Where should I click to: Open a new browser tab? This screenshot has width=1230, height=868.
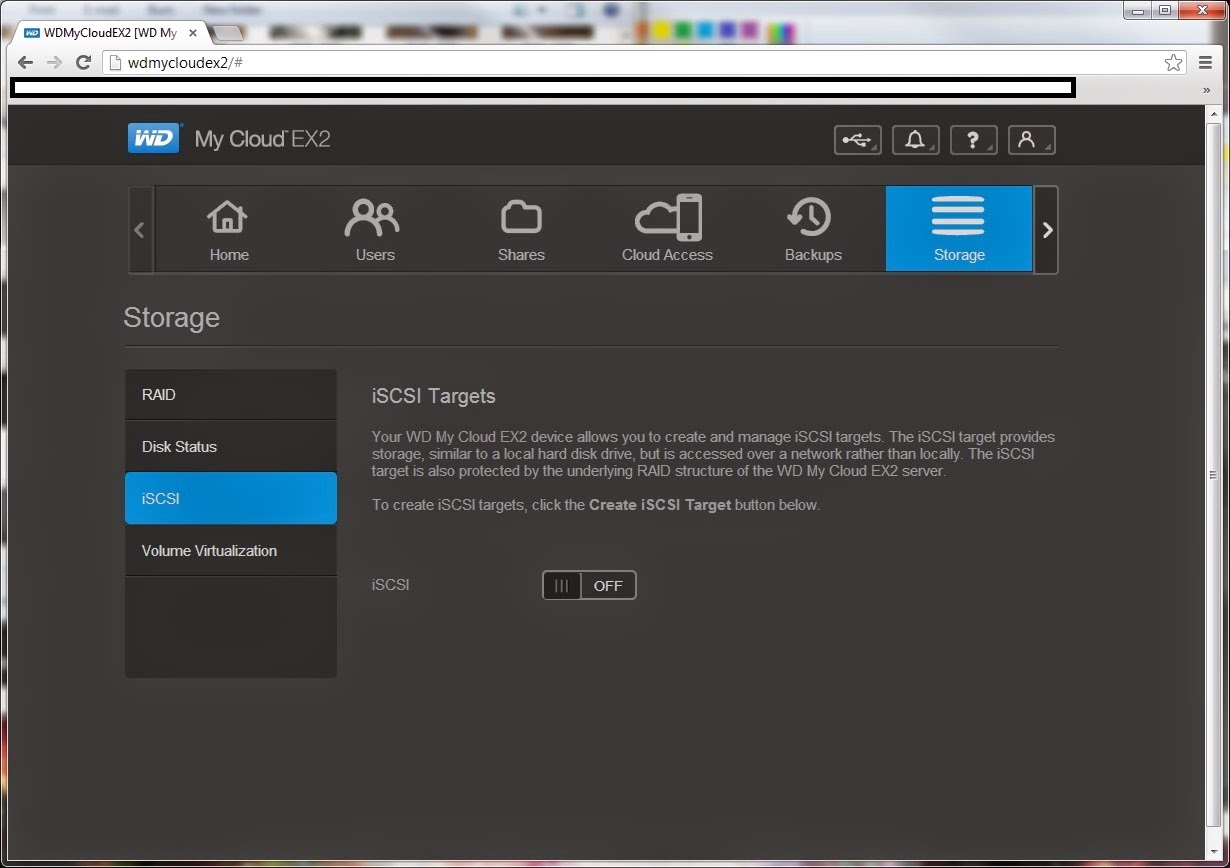[x=228, y=33]
